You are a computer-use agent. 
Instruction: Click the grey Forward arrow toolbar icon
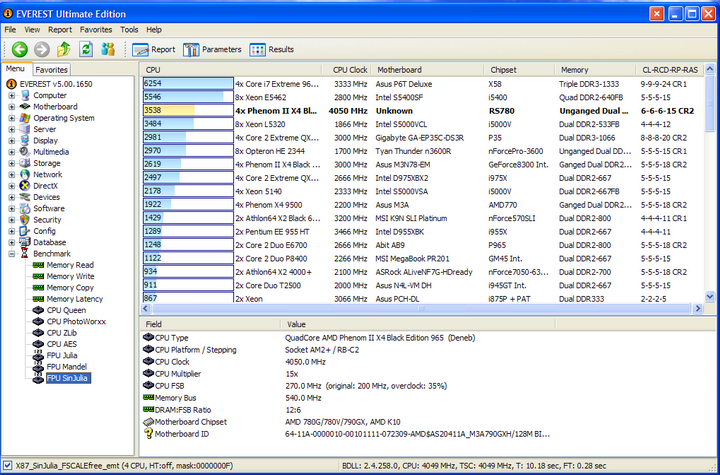[42, 49]
